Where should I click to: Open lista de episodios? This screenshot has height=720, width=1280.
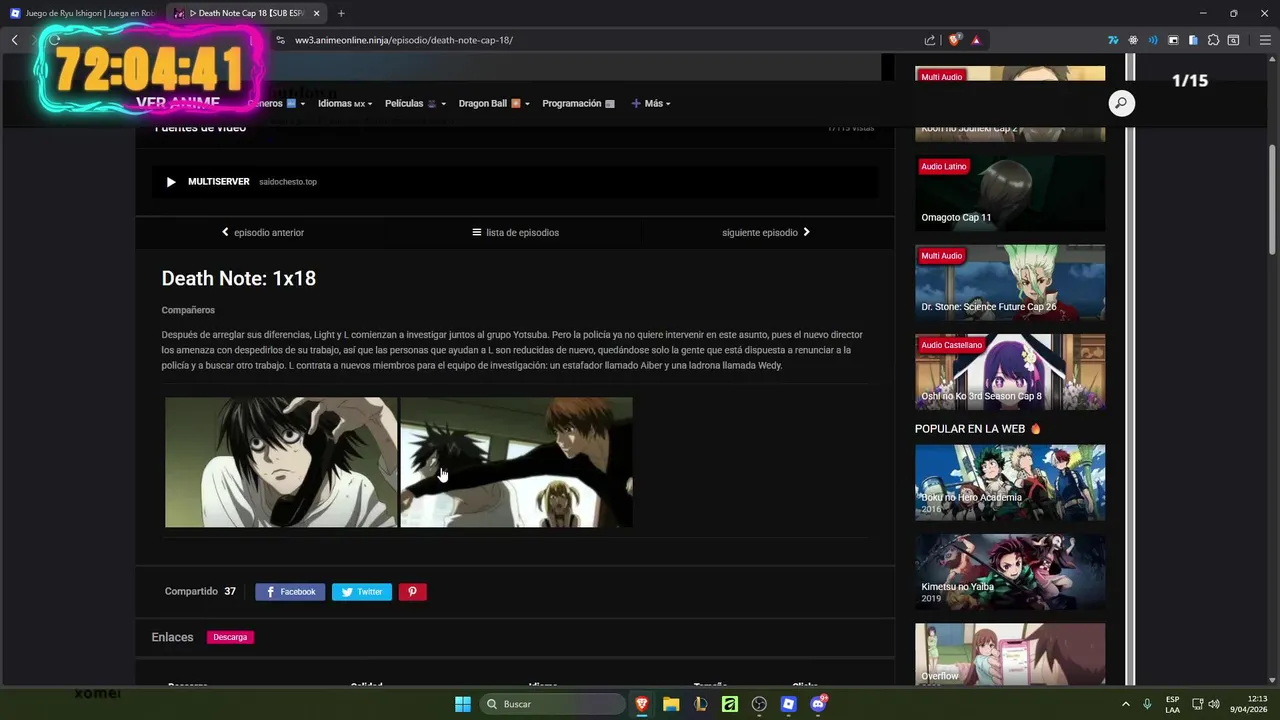pyautogui.click(x=515, y=233)
